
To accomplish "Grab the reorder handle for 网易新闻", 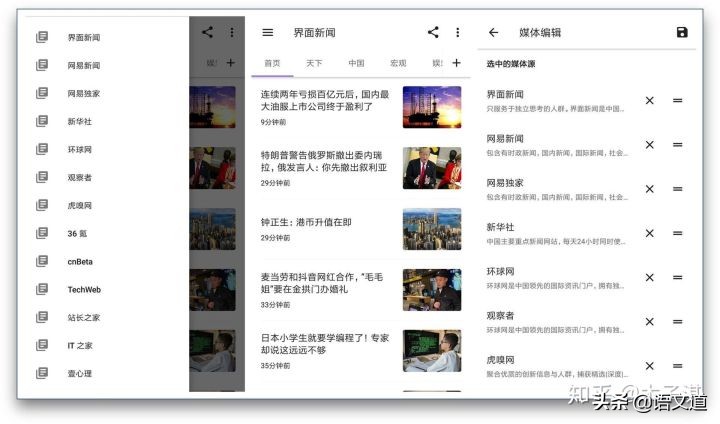I will (677, 145).
